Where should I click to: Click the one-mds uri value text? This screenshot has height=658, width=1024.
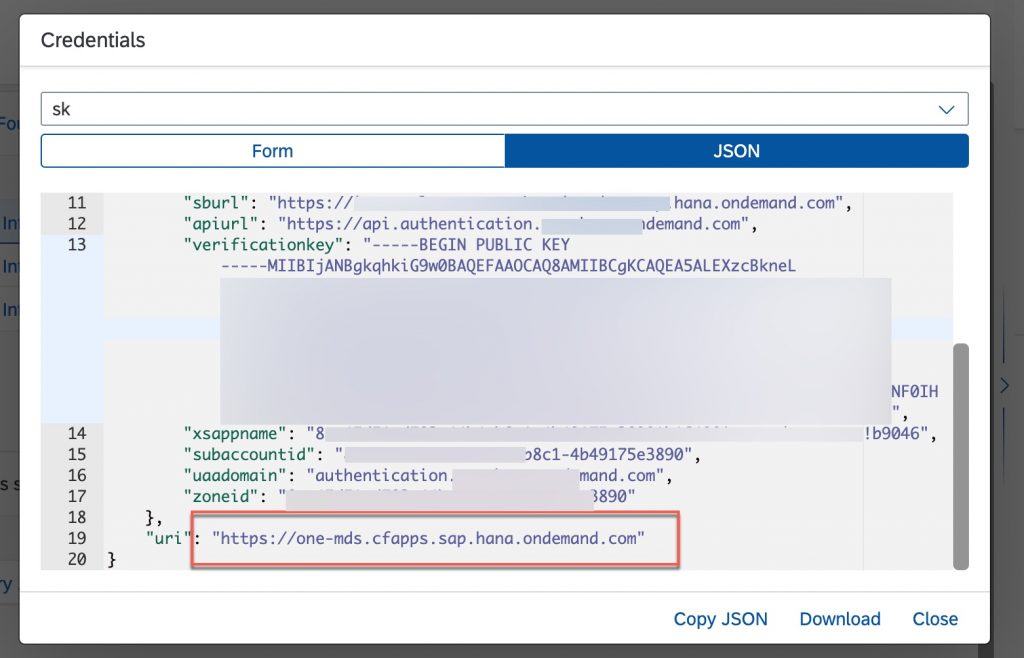click(428, 539)
